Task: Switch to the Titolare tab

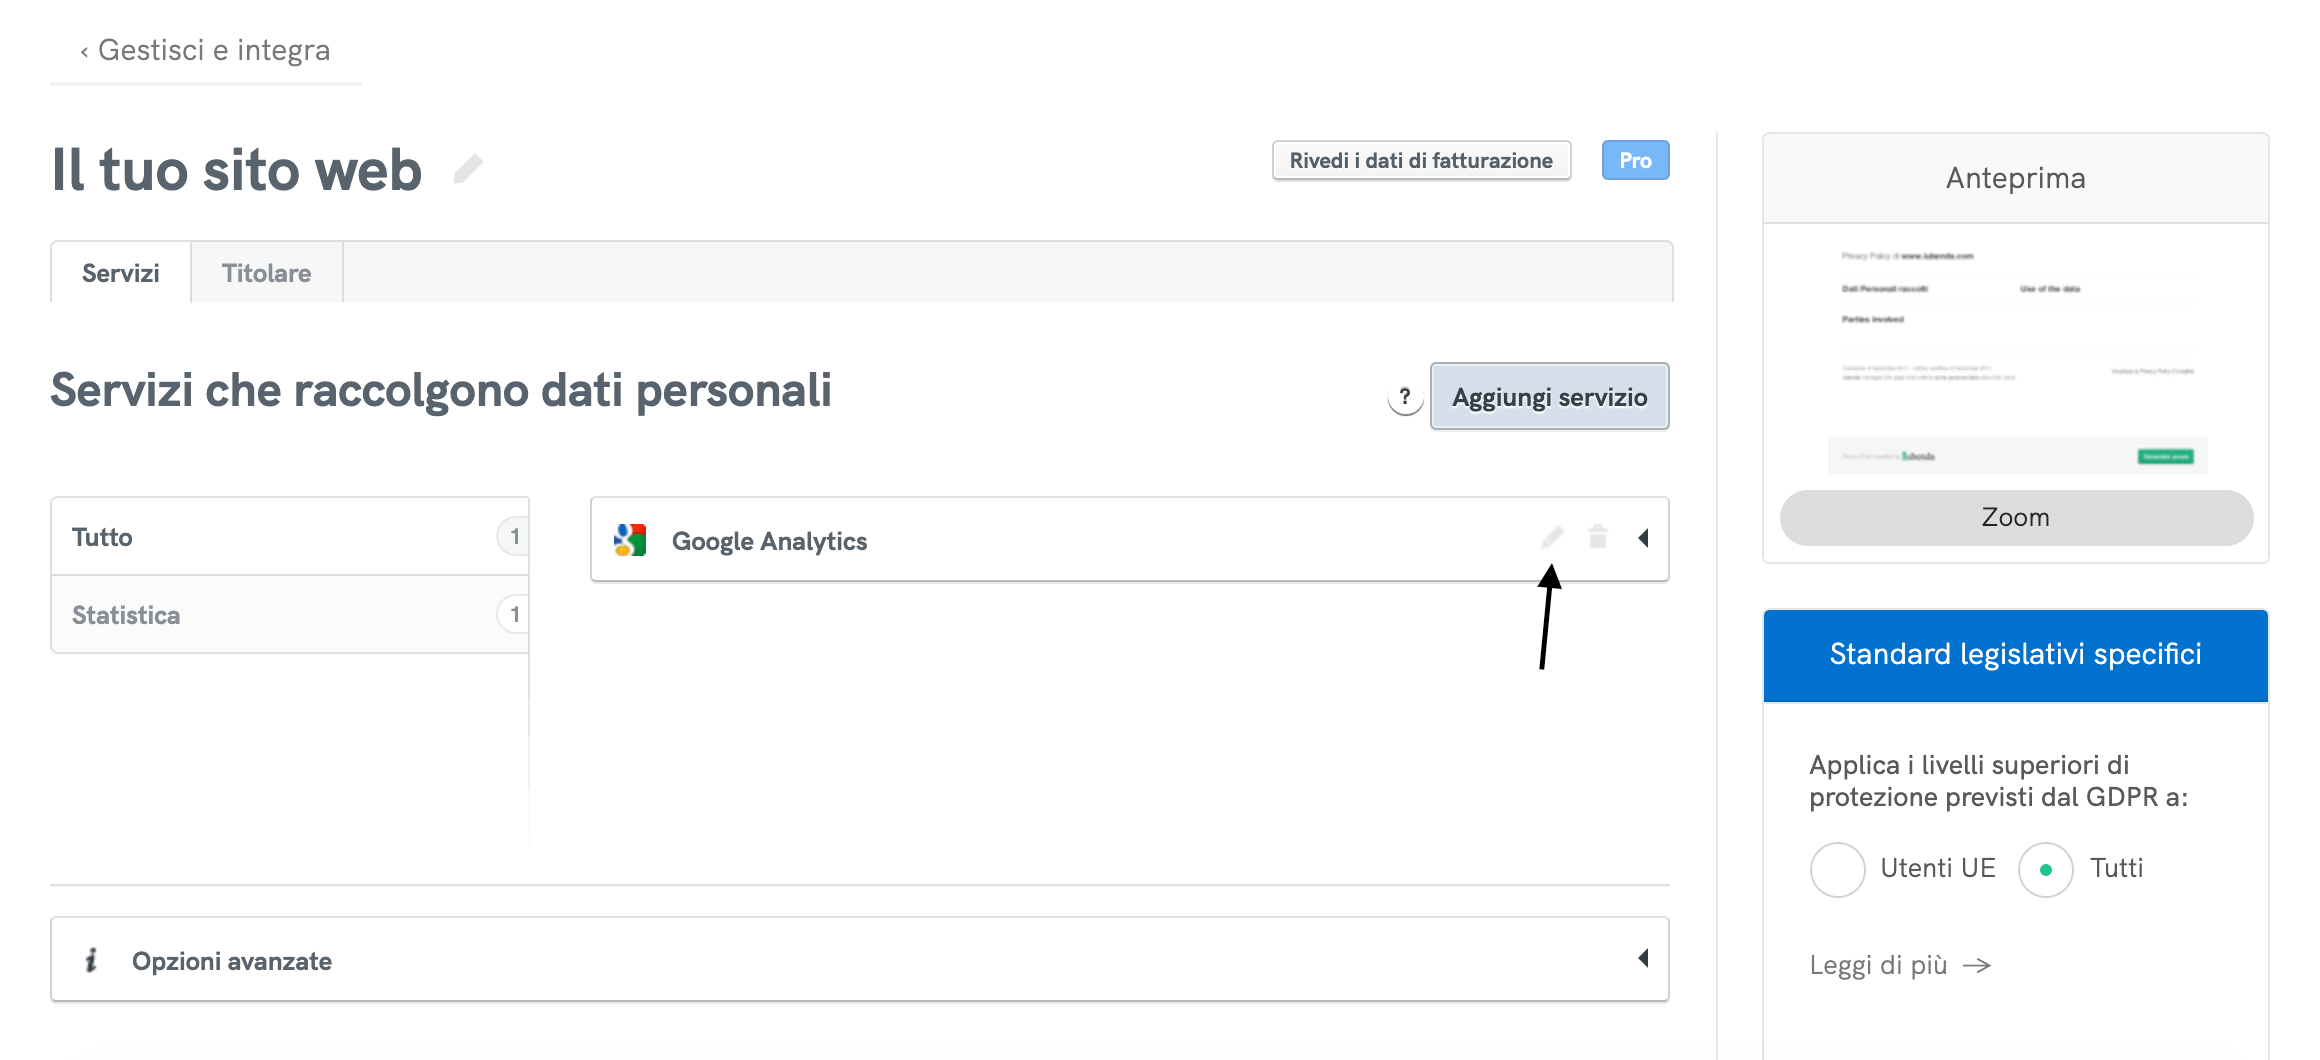Action: point(266,272)
